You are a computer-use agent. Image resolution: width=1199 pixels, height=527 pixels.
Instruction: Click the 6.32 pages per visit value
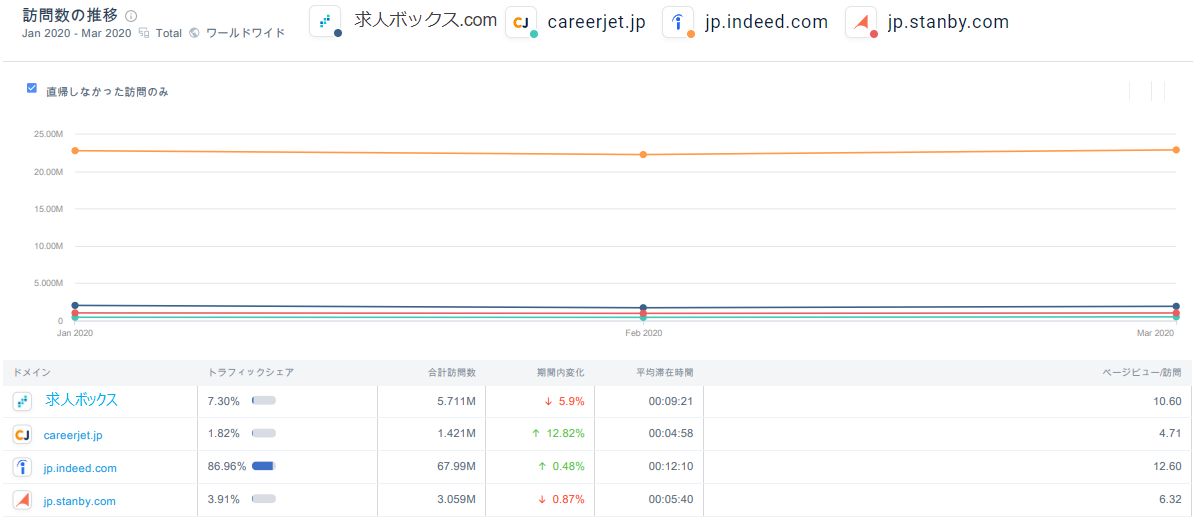coord(1172,500)
